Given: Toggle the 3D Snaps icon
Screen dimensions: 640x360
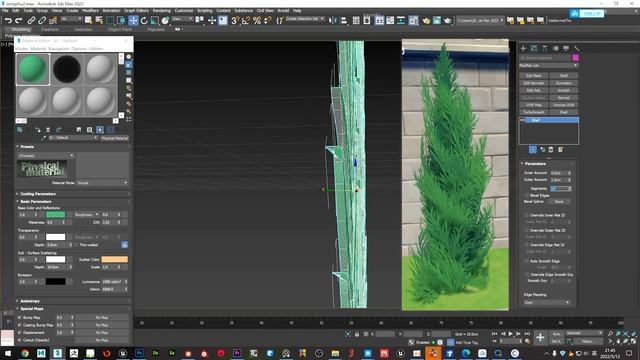Looking at the screenshot, I should coord(235,20).
